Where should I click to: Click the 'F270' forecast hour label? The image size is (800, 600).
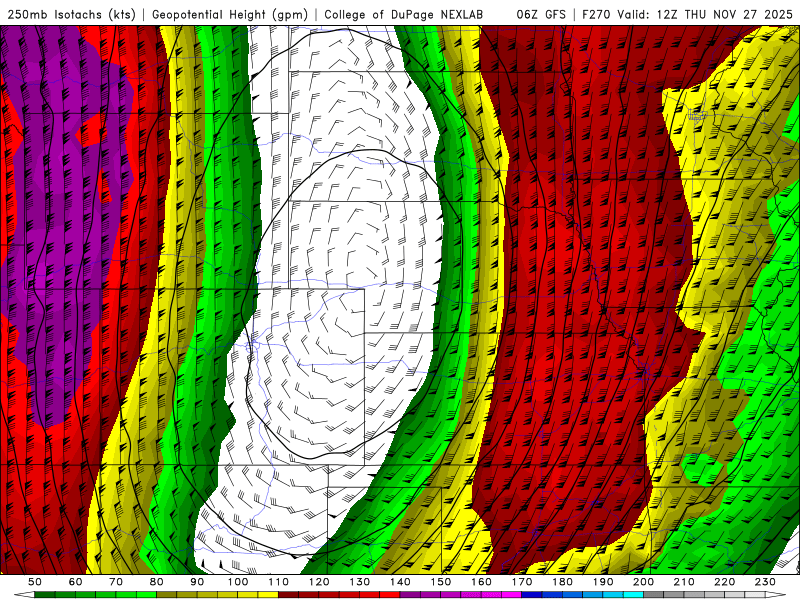point(596,14)
